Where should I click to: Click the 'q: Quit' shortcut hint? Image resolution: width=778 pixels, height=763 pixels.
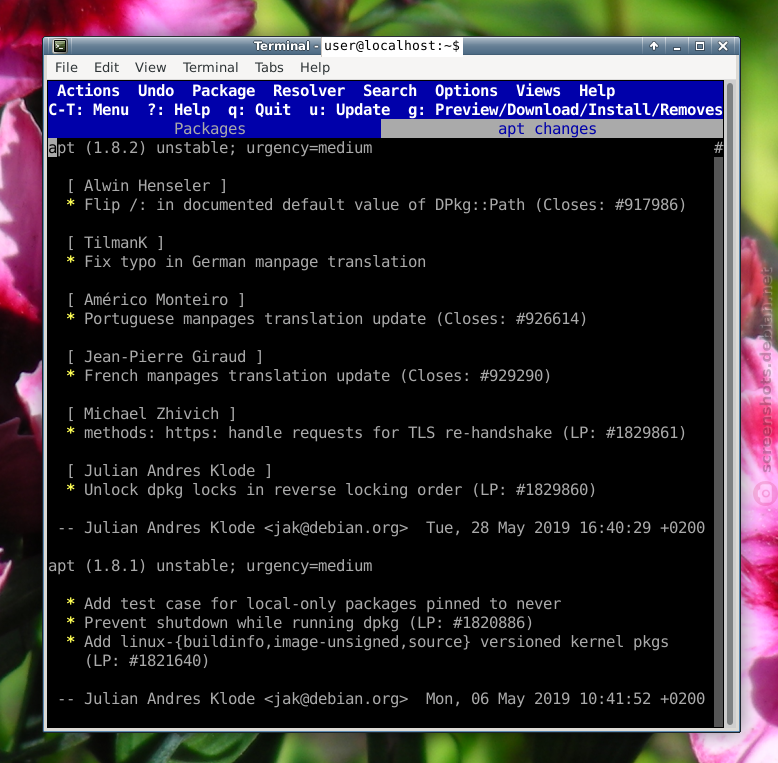(x=259, y=110)
